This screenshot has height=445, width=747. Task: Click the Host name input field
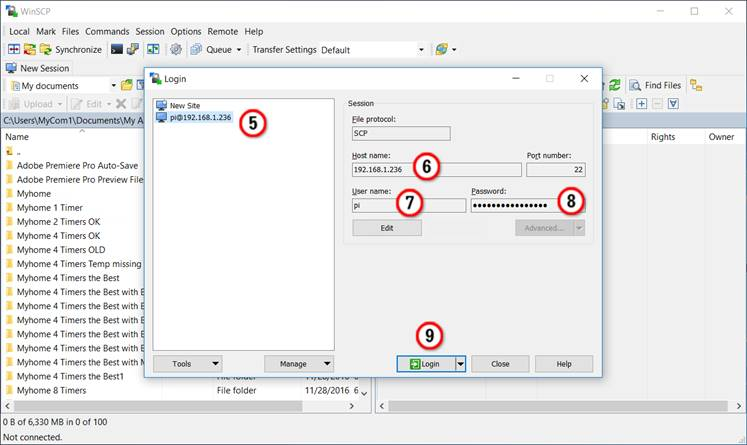click(x=436, y=170)
